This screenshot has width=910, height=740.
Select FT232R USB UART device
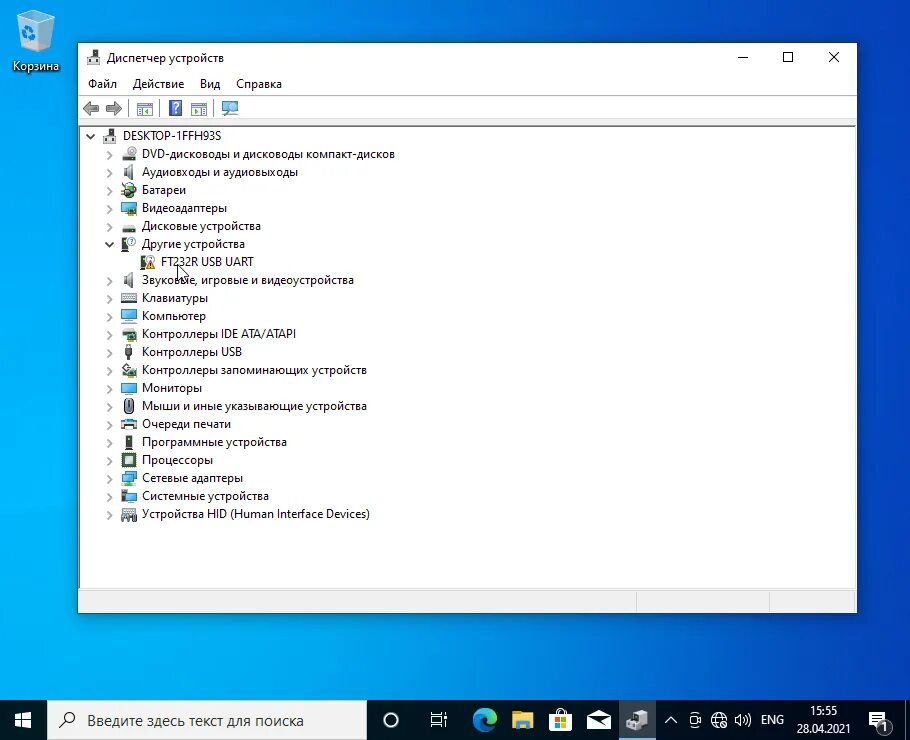coord(207,262)
